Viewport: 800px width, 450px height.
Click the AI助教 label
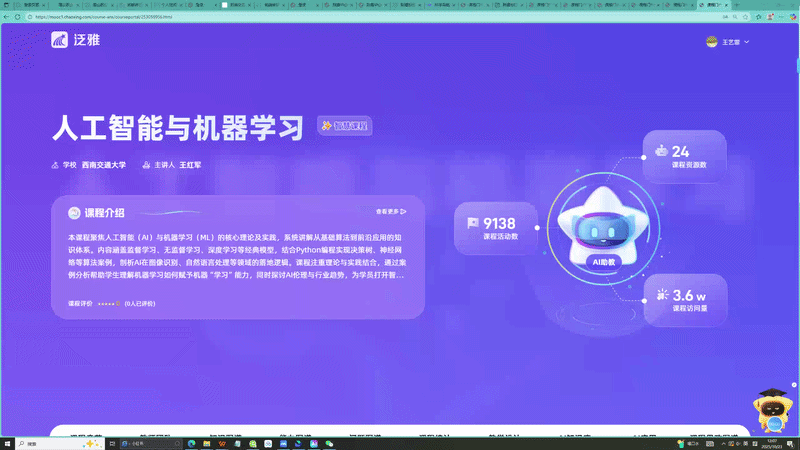click(604, 262)
